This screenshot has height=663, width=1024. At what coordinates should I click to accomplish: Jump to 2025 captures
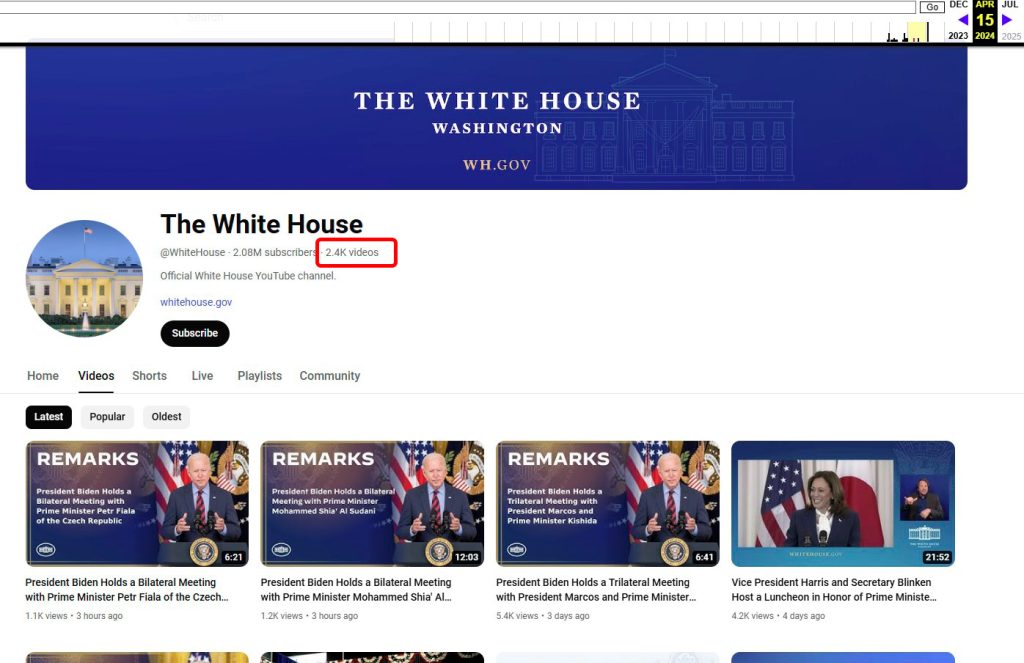pyautogui.click(x=1011, y=36)
